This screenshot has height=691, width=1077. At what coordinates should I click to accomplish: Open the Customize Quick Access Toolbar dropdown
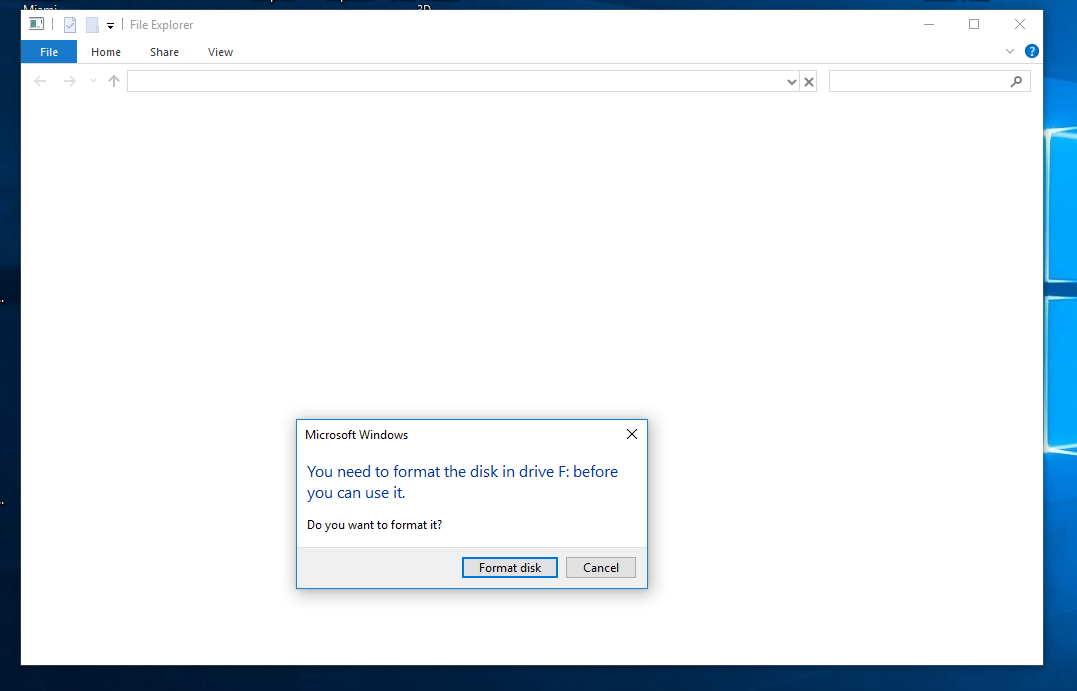pyautogui.click(x=110, y=26)
